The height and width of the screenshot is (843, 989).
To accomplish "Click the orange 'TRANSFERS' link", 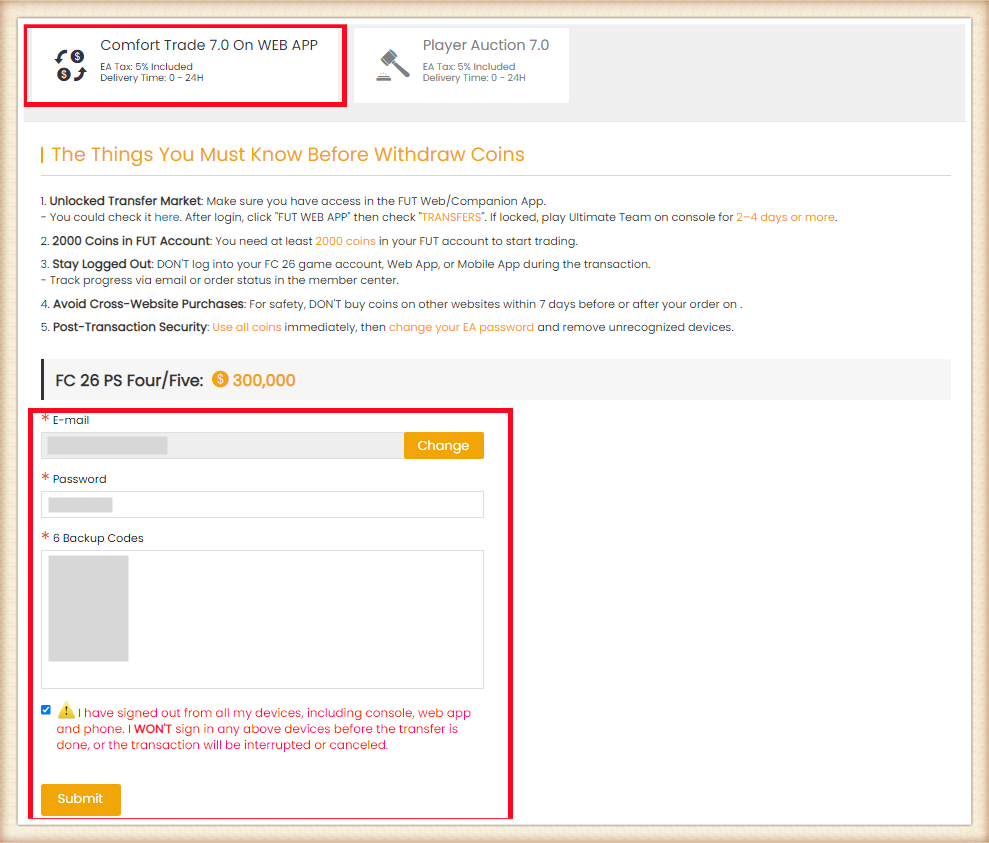I will coord(450,217).
